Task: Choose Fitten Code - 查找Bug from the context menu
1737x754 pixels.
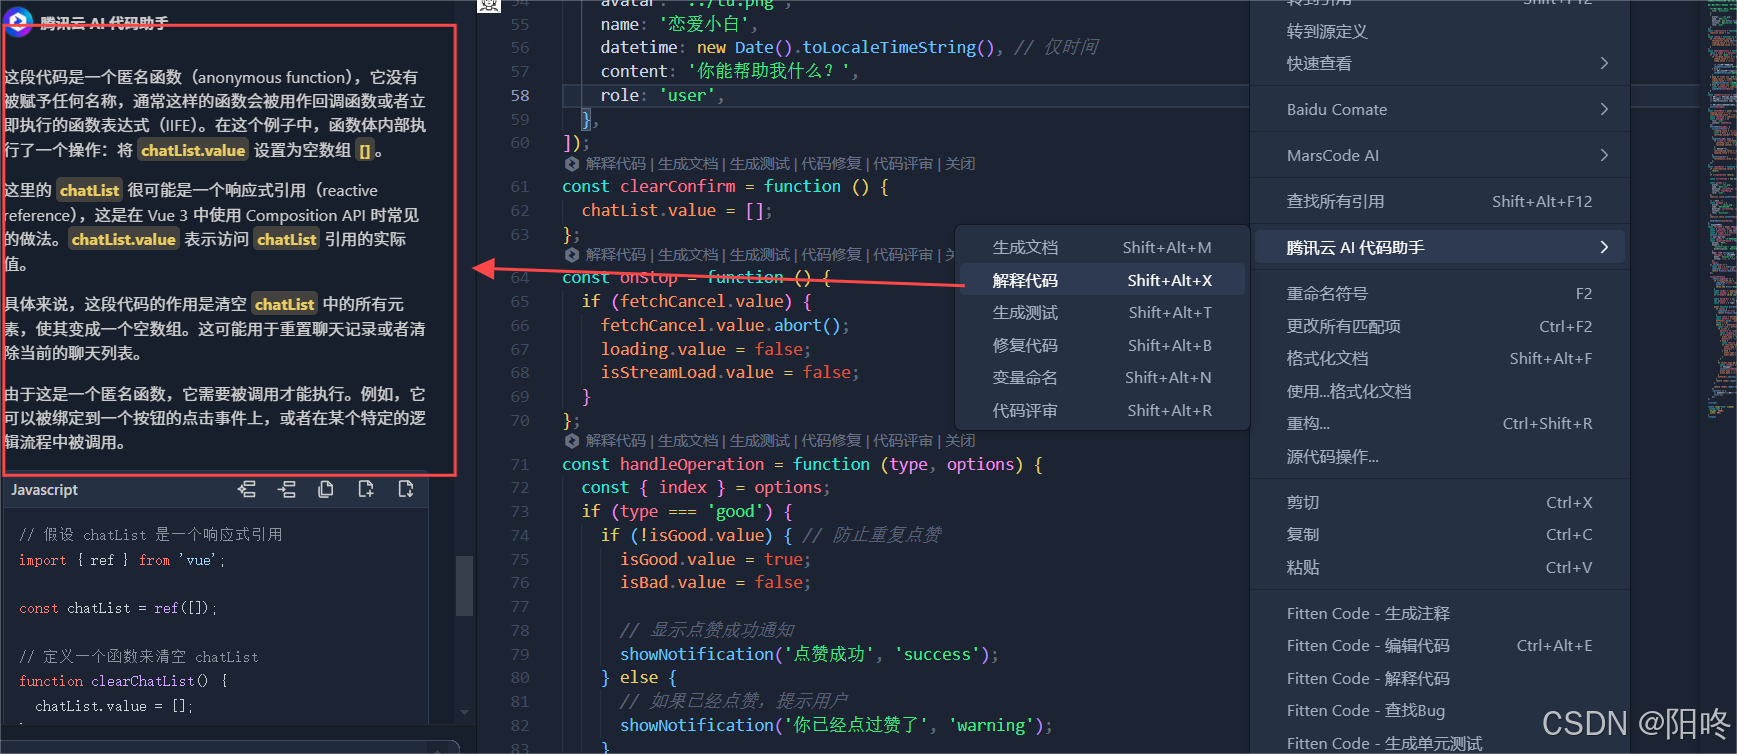Action: point(1439,710)
